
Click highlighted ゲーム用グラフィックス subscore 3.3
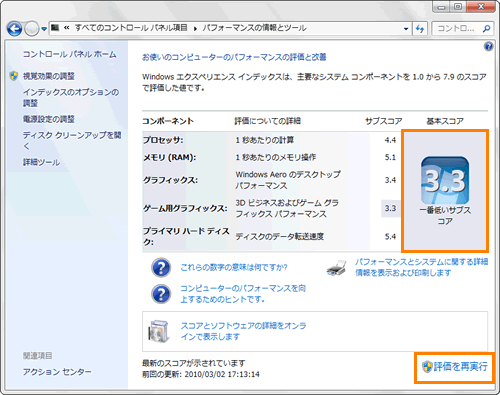tap(390, 208)
